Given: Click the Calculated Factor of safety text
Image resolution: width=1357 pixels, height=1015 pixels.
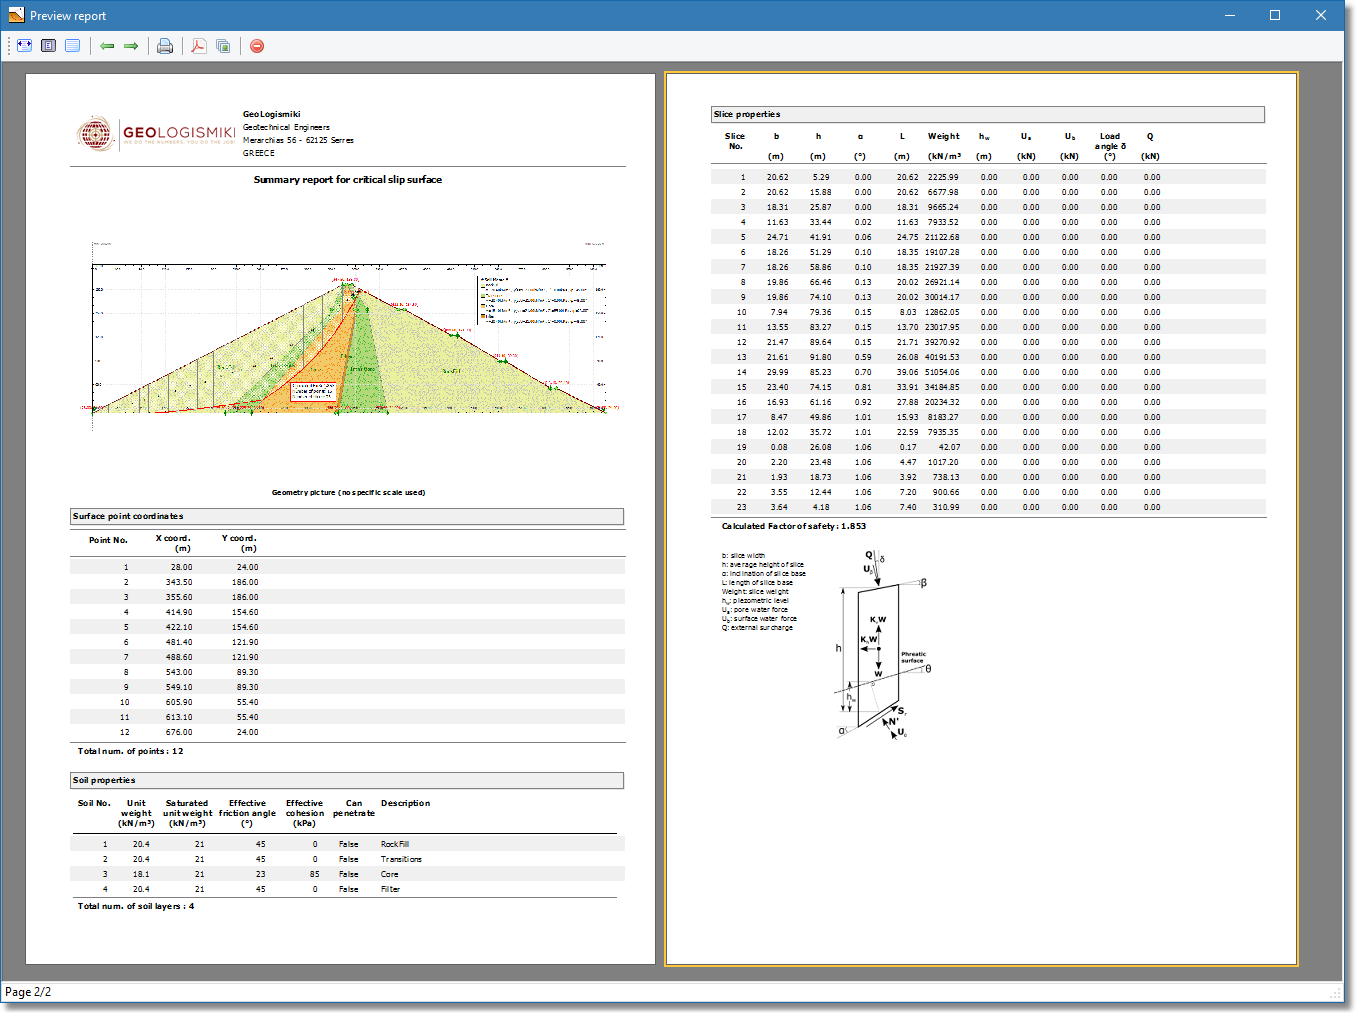Looking at the screenshot, I should (792, 525).
